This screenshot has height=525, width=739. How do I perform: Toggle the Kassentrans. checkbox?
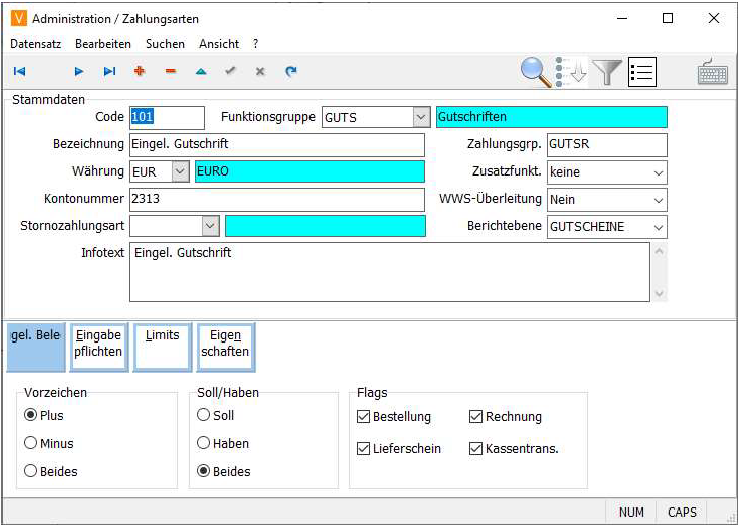476,449
